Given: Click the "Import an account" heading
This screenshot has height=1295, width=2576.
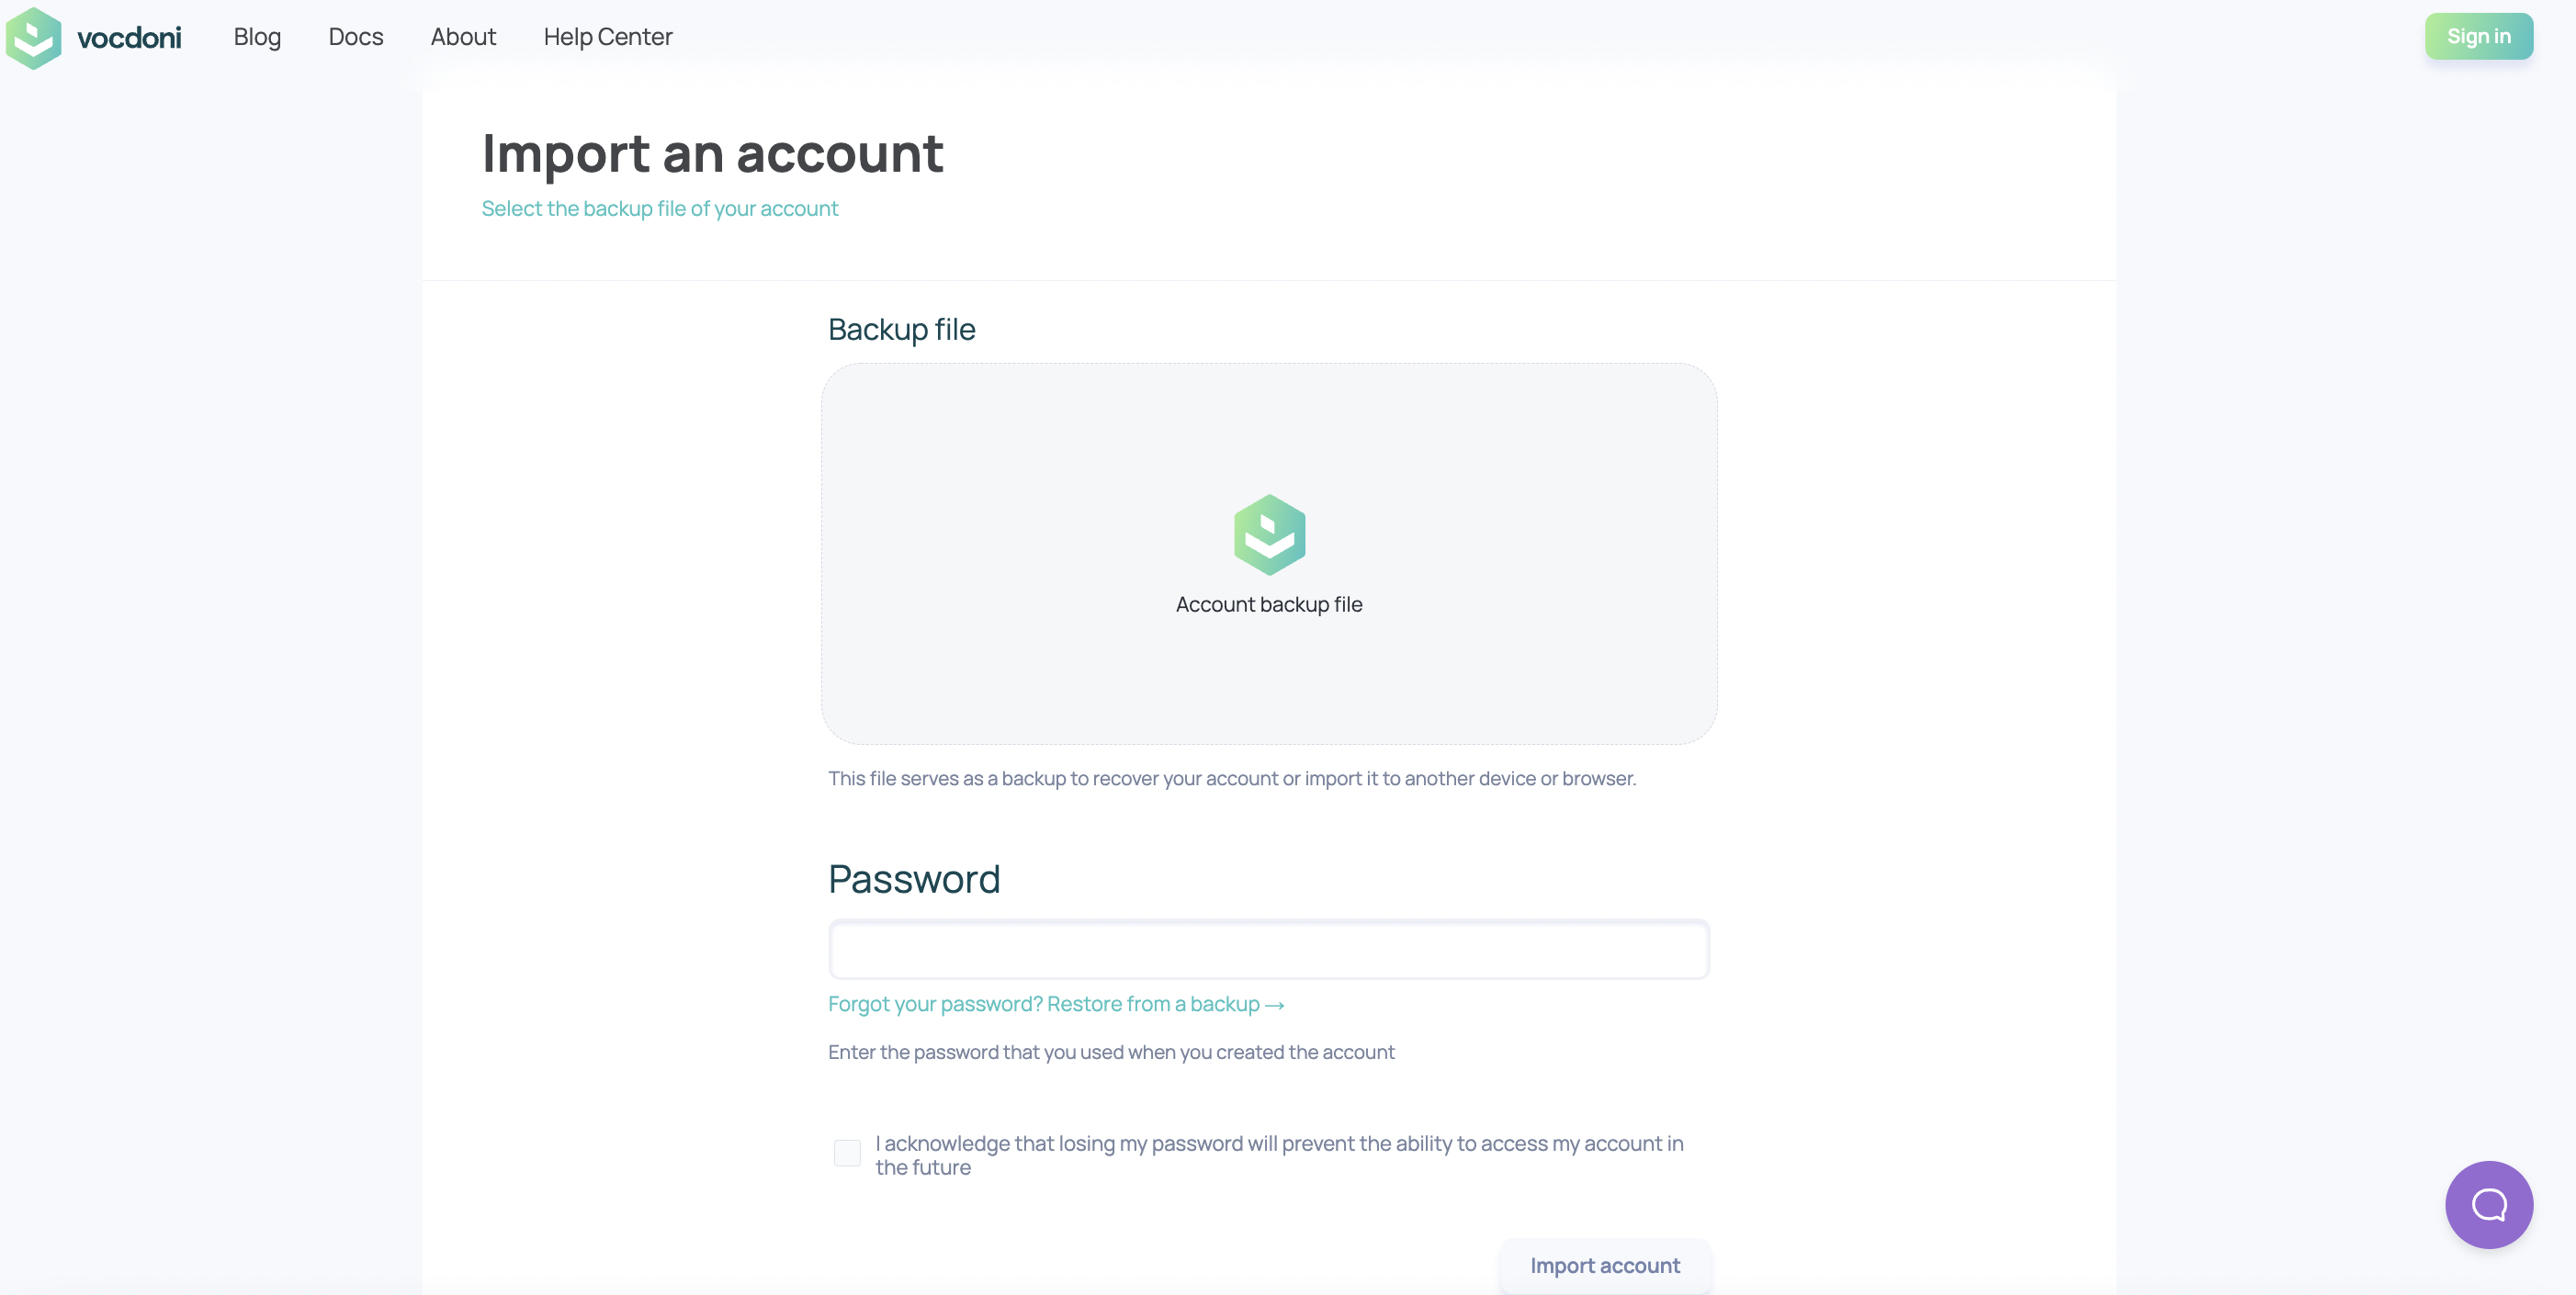Looking at the screenshot, I should [713, 153].
